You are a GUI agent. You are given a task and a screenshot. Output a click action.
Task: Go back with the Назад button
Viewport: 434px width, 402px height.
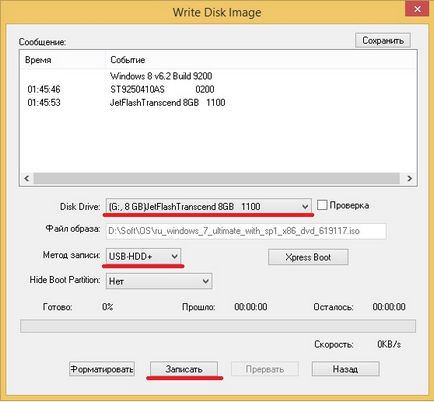point(345,369)
